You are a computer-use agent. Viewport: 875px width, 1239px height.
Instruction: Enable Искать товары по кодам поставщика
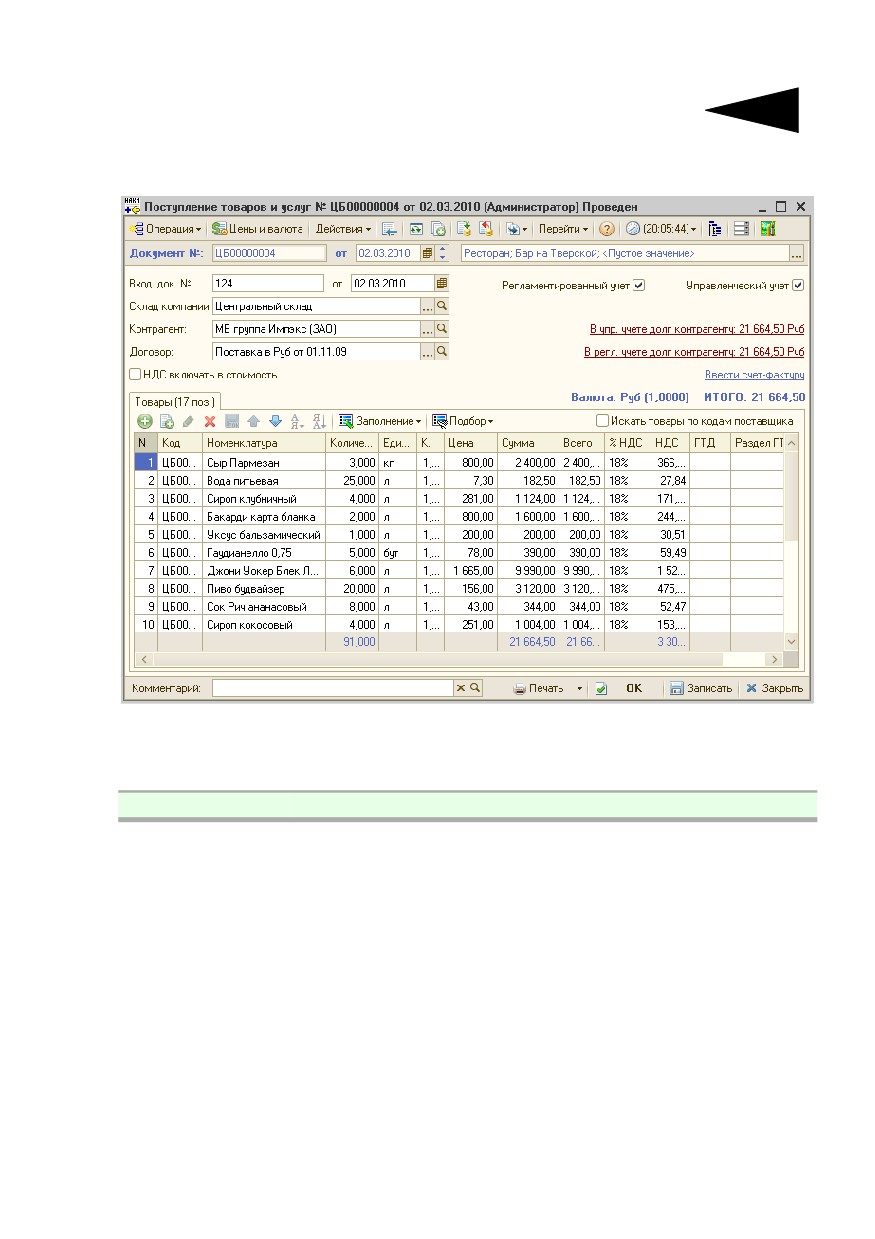click(x=602, y=421)
